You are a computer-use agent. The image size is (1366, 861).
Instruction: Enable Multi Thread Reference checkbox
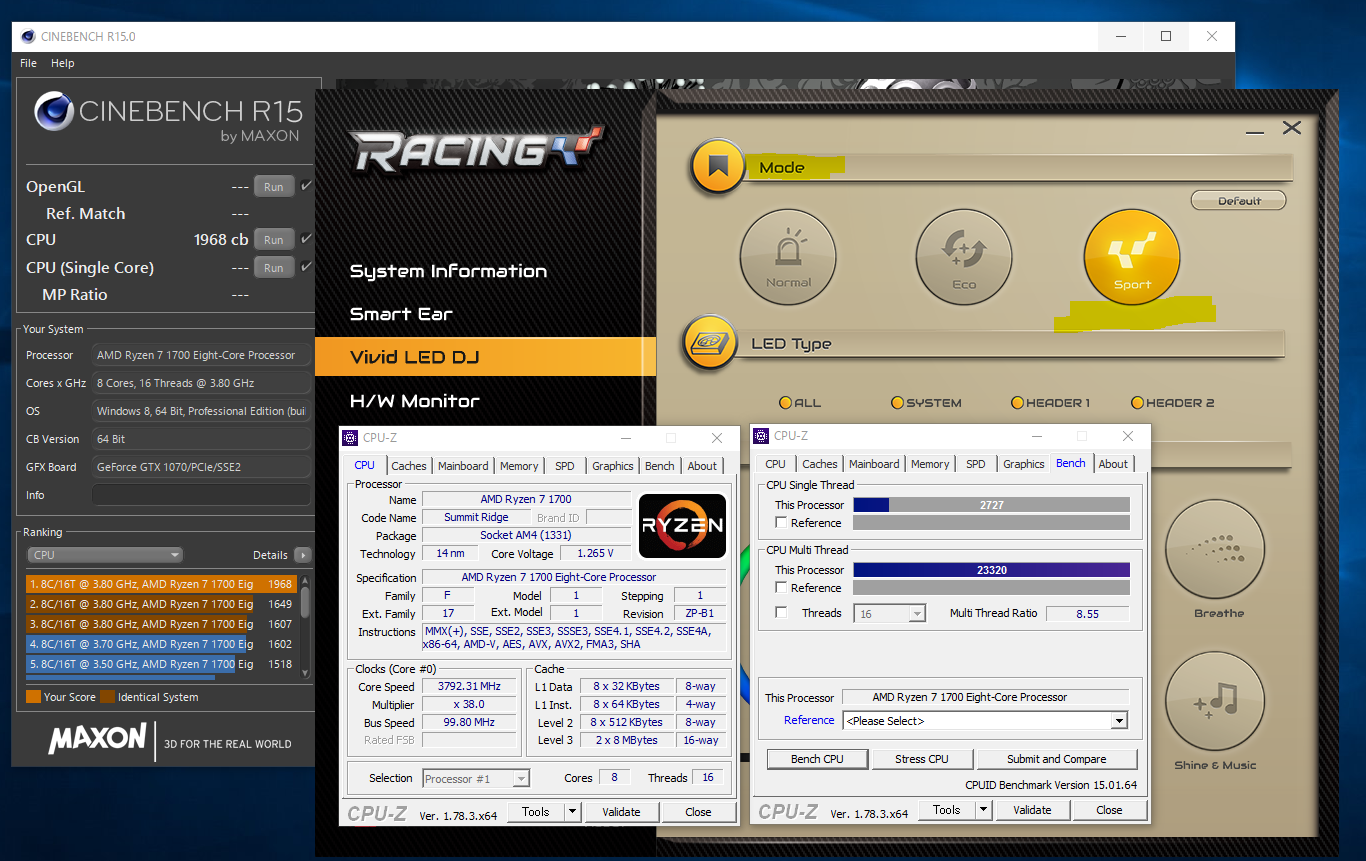(x=781, y=588)
